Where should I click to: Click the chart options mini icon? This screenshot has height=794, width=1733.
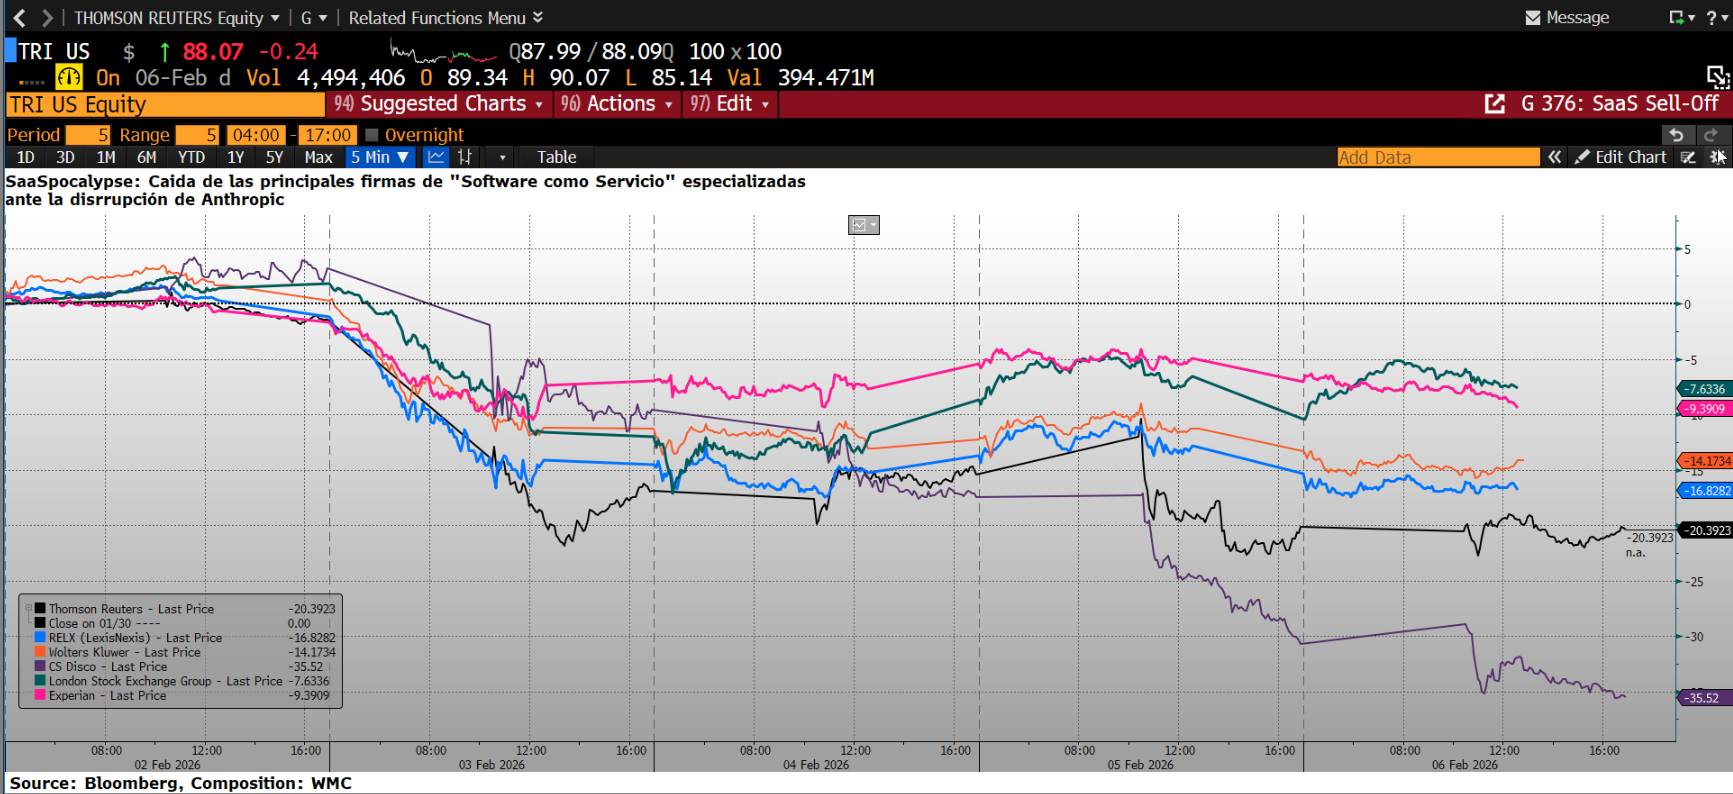click(864, 225)
